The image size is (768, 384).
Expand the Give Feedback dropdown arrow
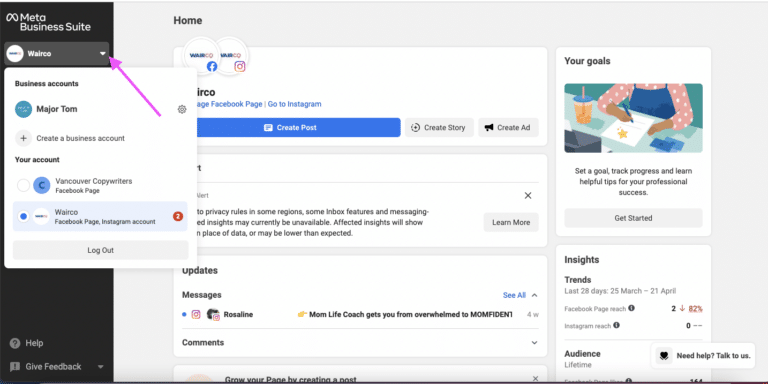[x=100, y=367]
